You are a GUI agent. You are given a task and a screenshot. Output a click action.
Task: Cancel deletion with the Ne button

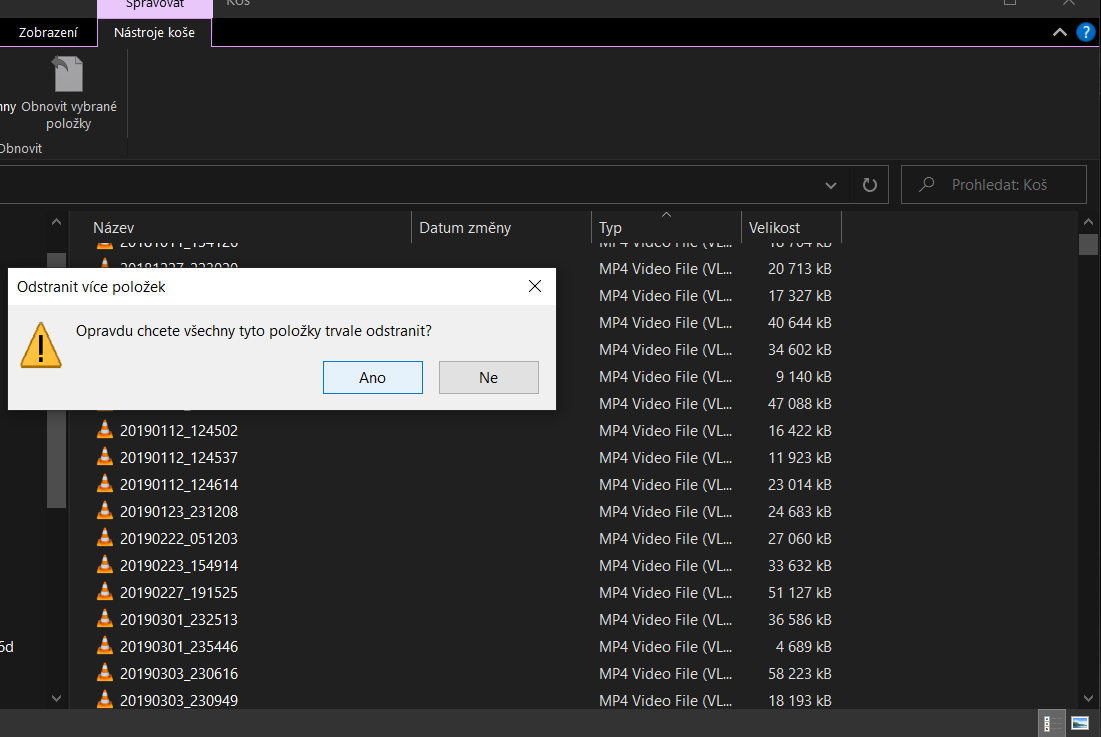click(489, 378)
